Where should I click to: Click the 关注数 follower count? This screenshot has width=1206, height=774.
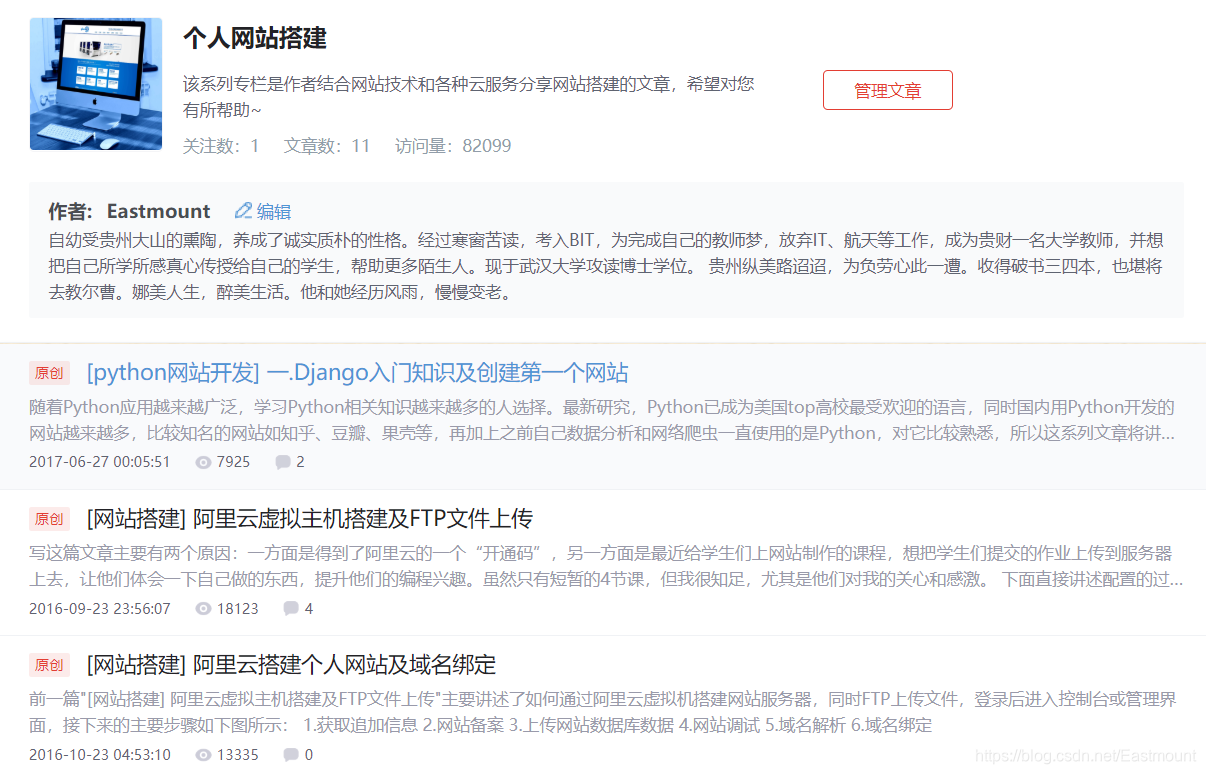click(x=221, y=145)
